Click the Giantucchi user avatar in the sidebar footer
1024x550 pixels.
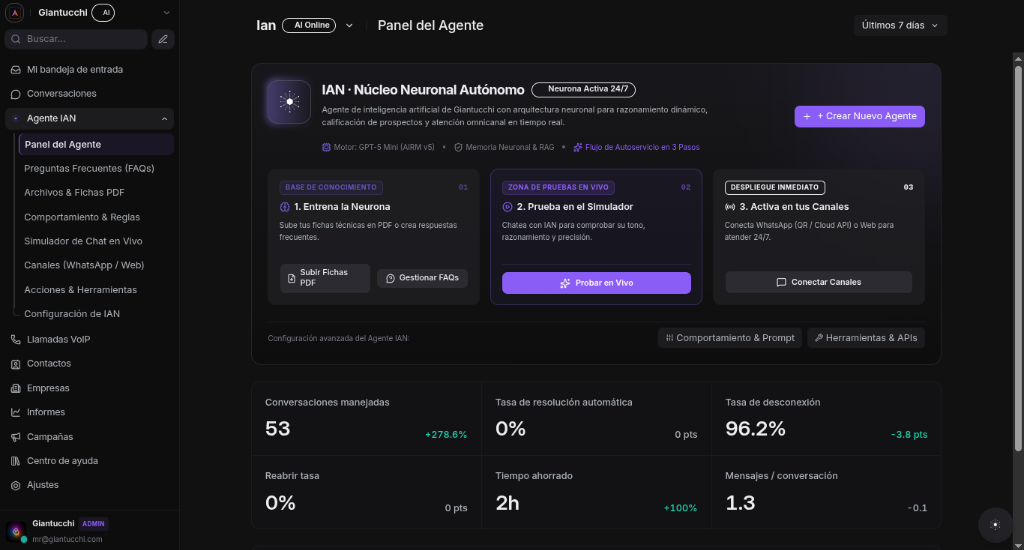[x=16, y=532]
